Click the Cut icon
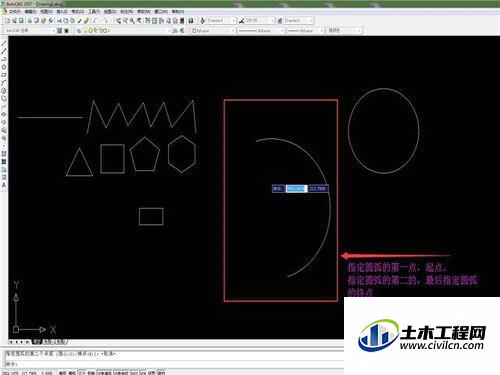 (59, 21)
